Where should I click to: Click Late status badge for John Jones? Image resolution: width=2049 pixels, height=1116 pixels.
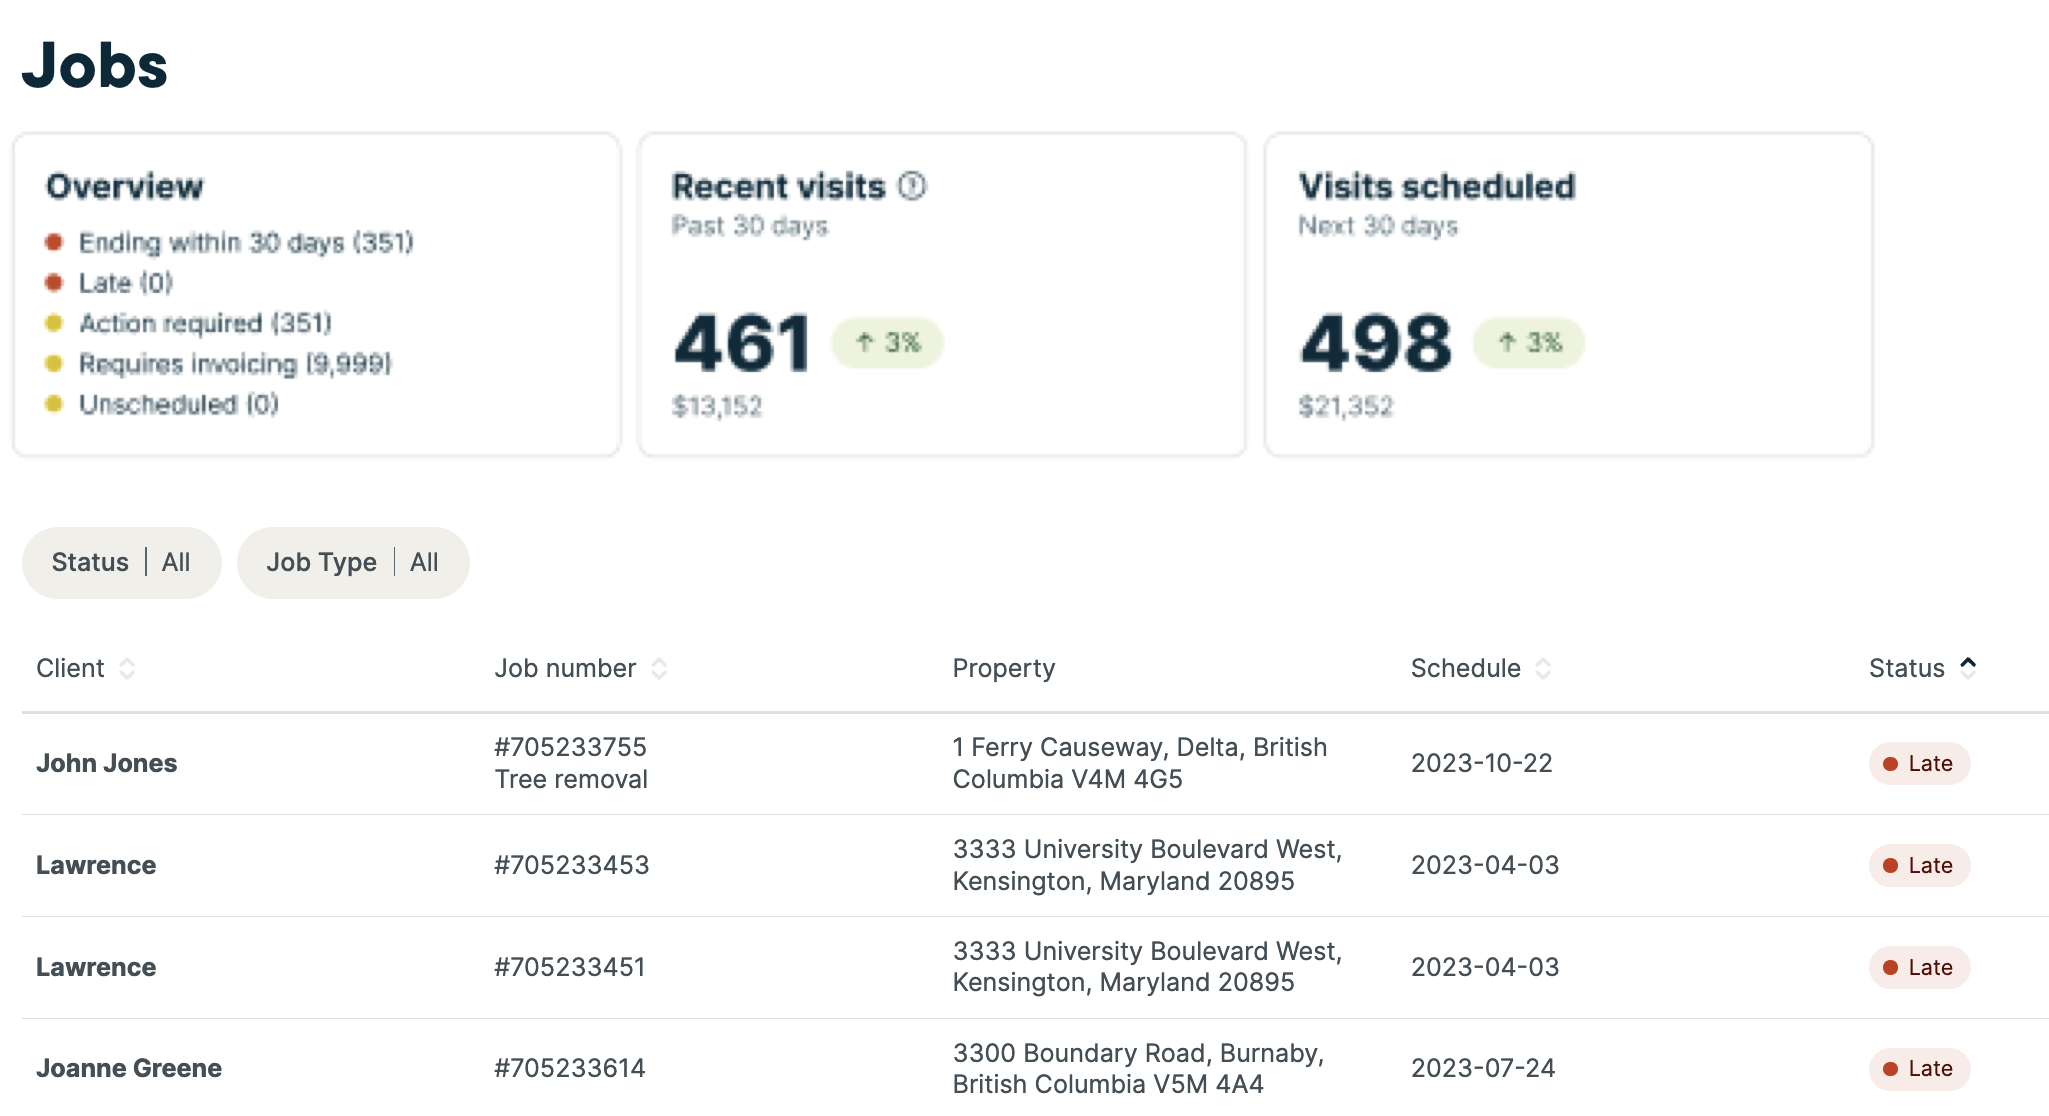pyautogui.click(x=1918, y=764)
